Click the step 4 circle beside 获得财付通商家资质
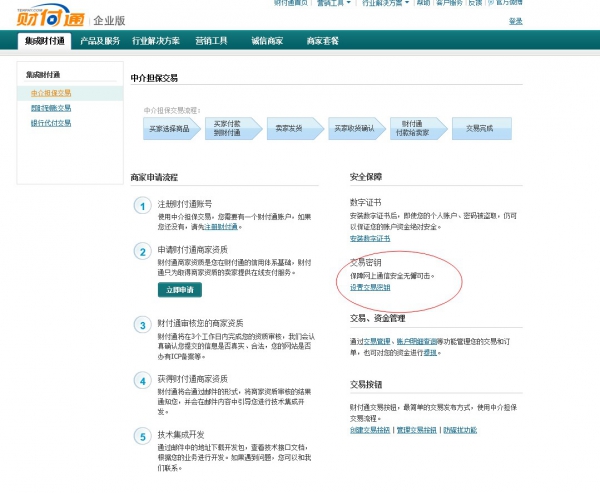600x493 pixels. point(142,381)
